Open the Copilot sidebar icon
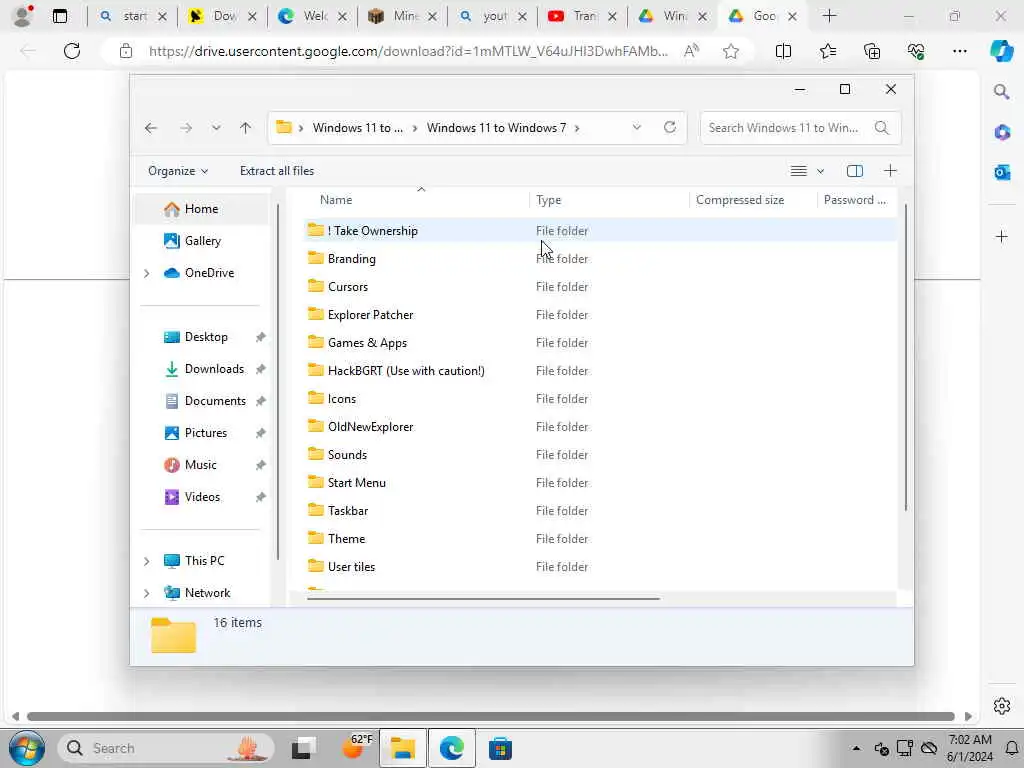This screenshot has height=768, width=1024. (1001, 51)
